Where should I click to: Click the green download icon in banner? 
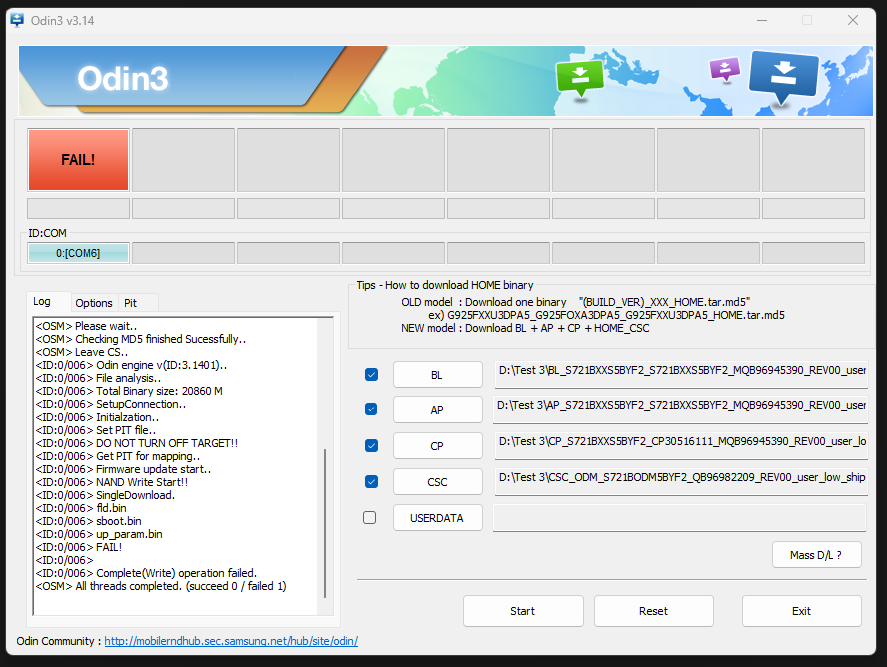pos(580,77)
